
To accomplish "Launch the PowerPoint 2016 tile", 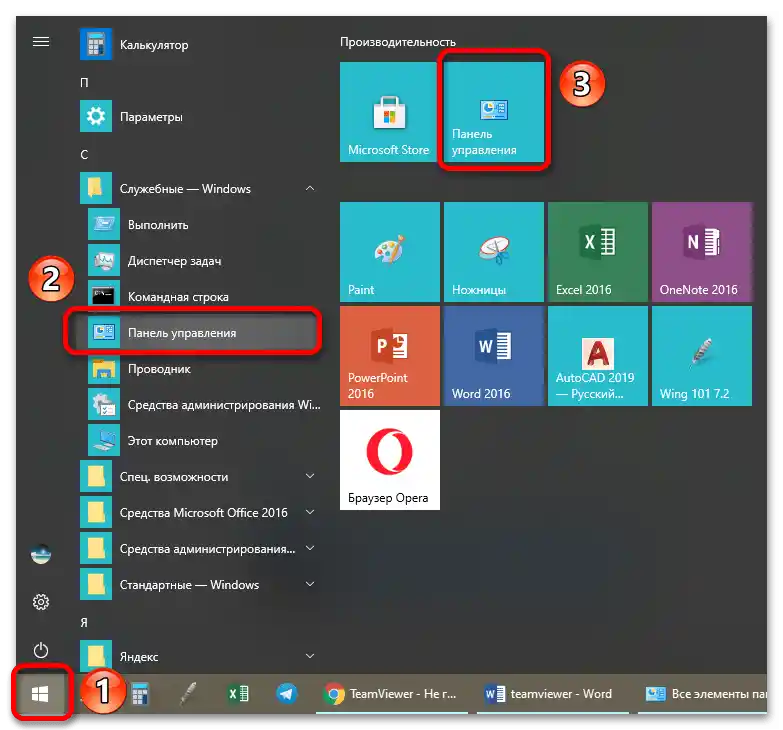I will coord(390,356).
